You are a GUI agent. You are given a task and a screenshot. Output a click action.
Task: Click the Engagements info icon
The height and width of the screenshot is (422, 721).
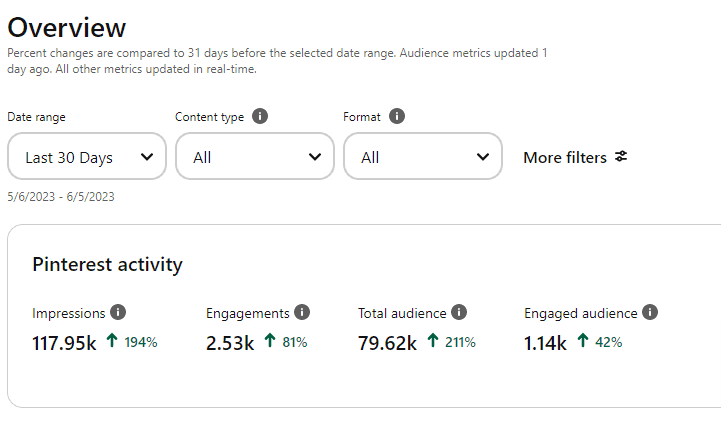pos(302,313)
